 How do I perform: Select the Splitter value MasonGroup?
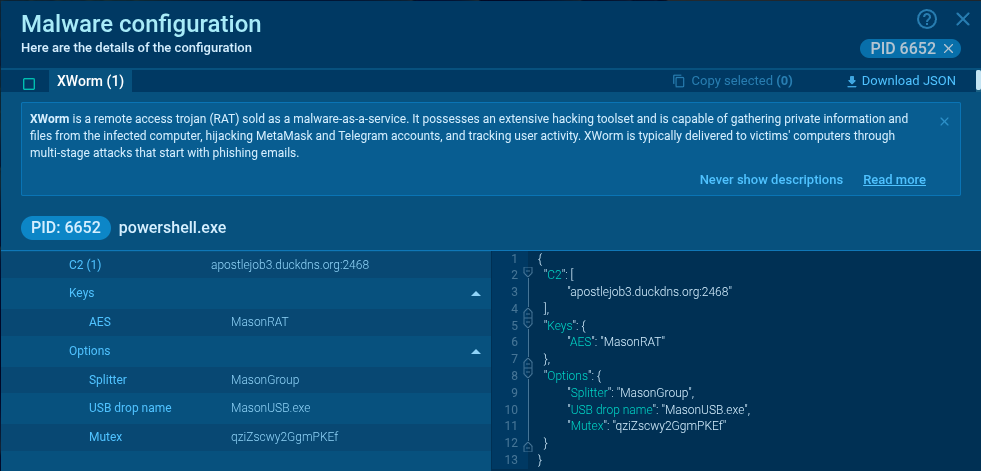click(265, 380)
